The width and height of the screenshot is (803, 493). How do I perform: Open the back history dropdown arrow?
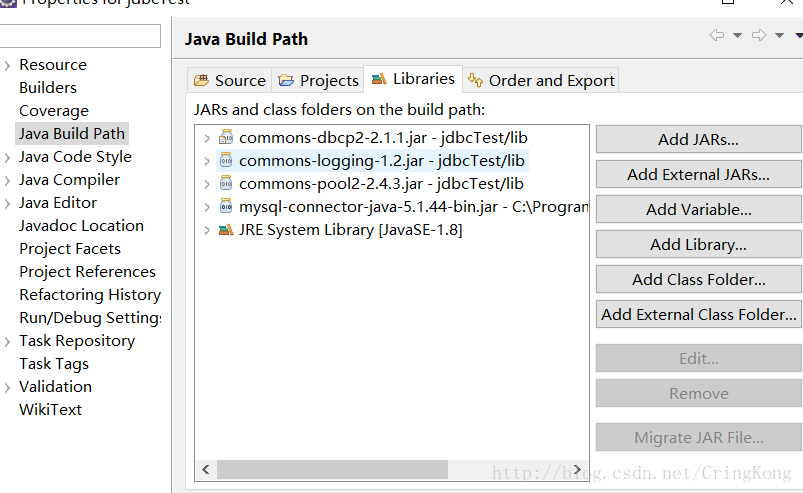tap(737, 36)
